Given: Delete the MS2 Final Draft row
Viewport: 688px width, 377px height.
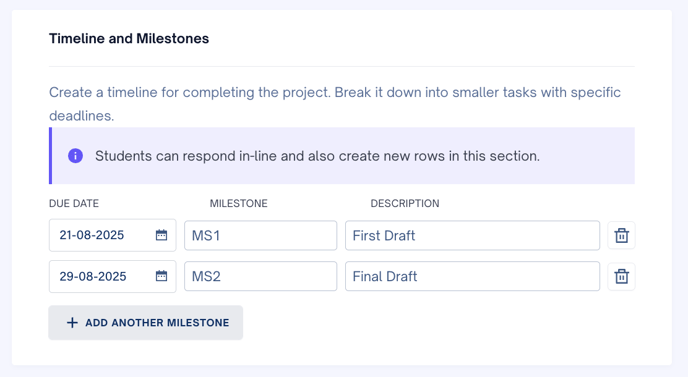Looking at the screenshot, I should pos(621,276).
